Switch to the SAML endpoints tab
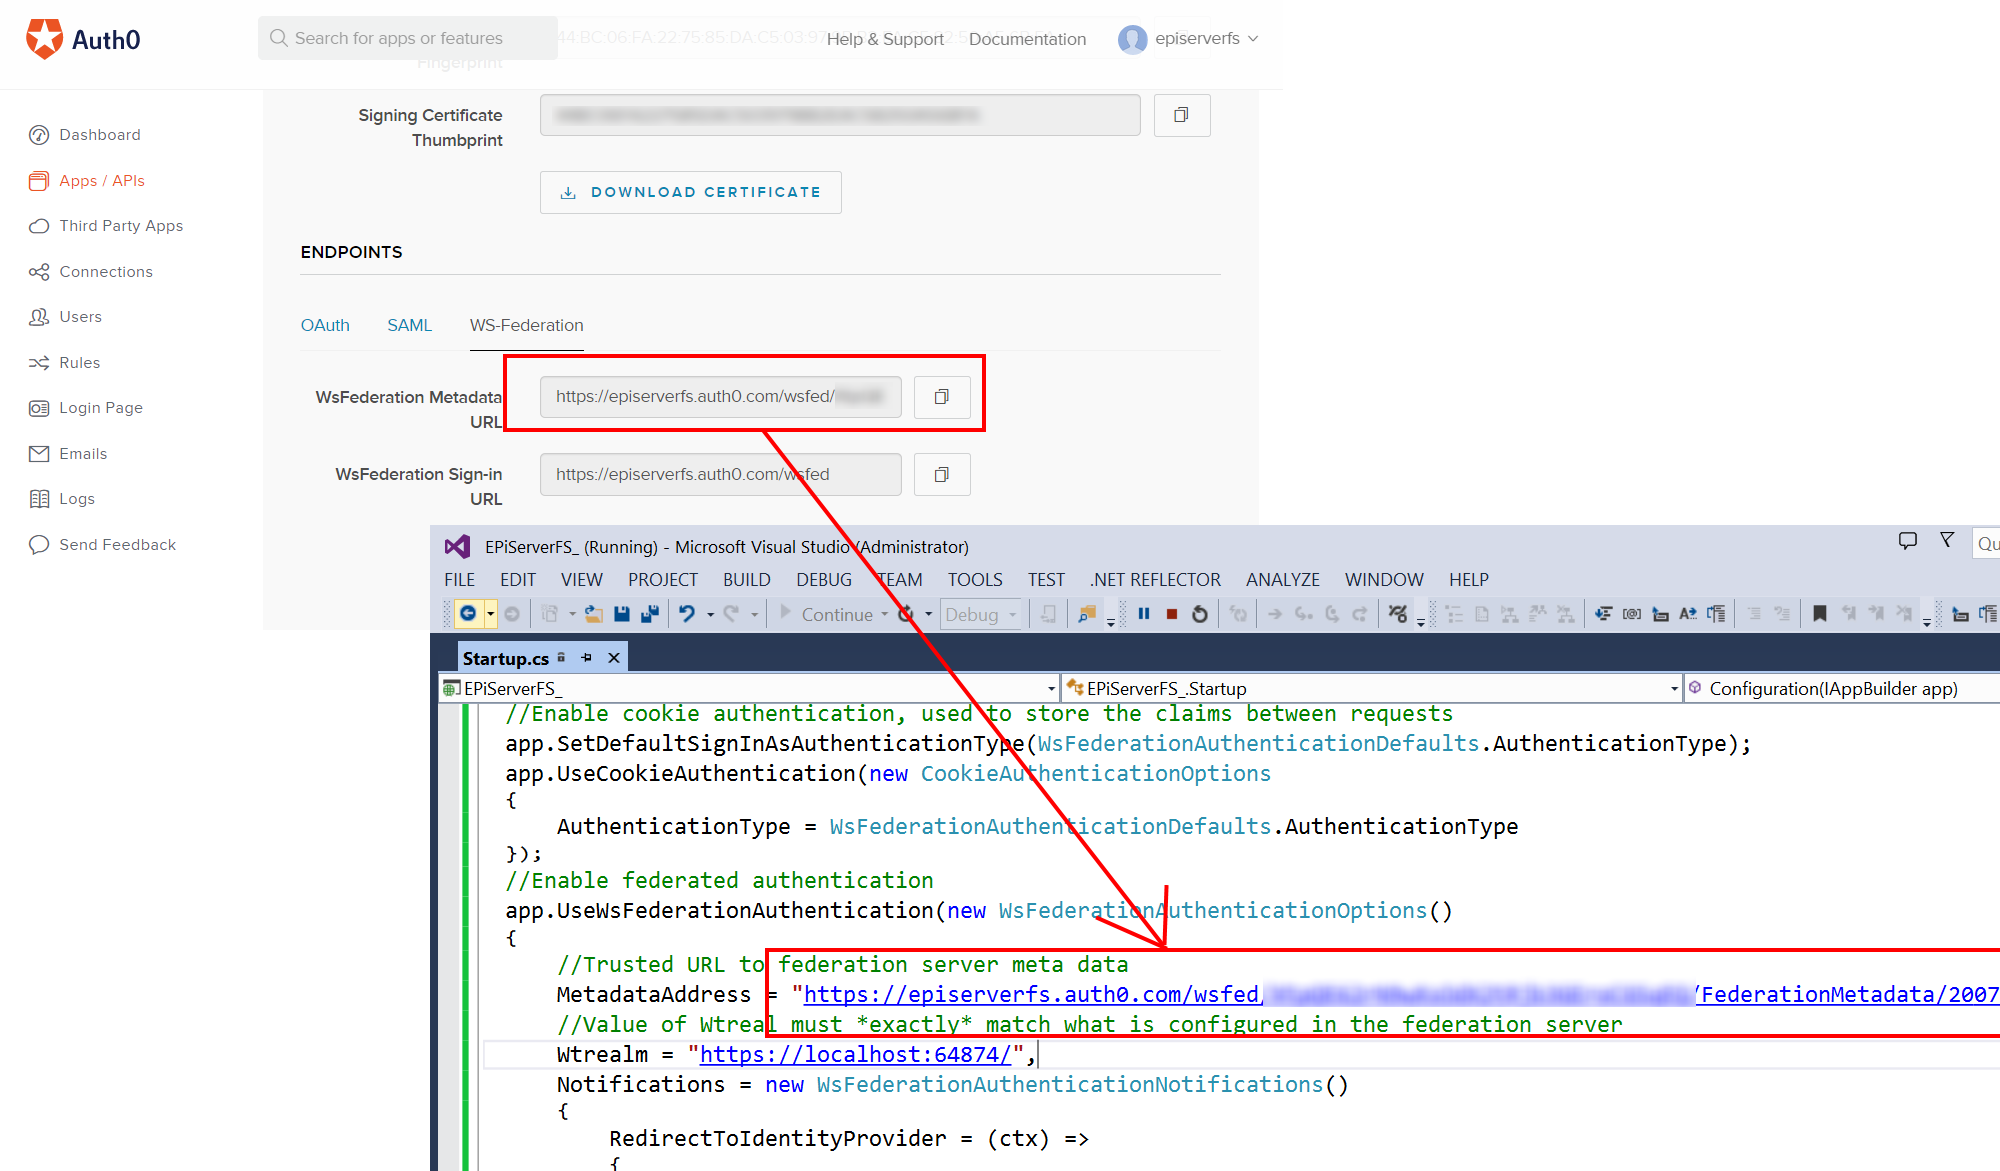The image size is (2000, 1171). coord(409,325)
